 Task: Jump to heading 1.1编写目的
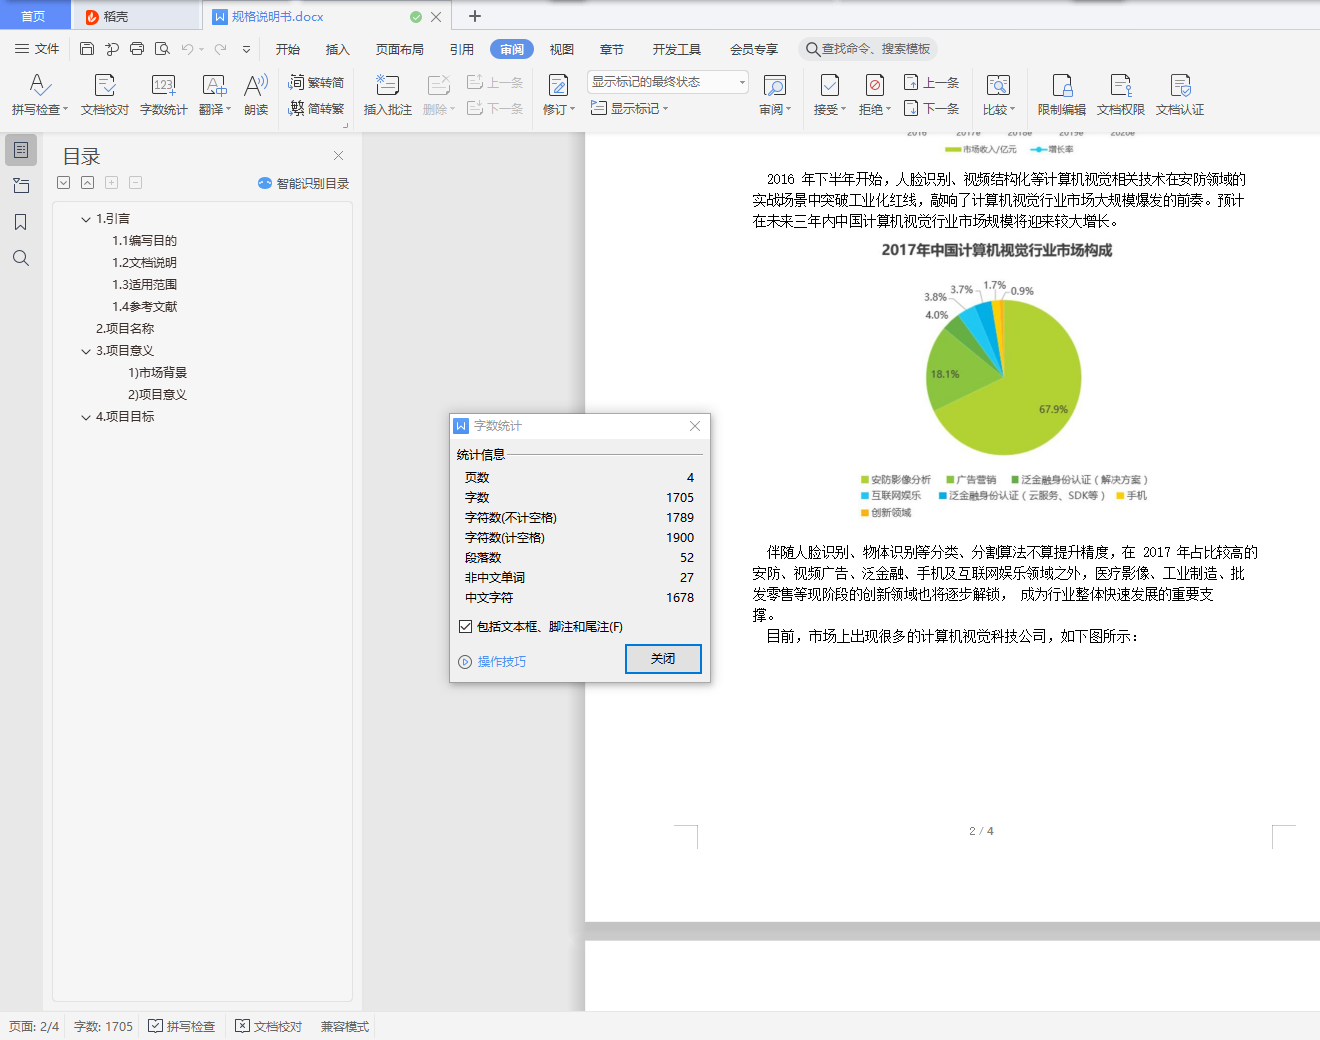point(144,241)
